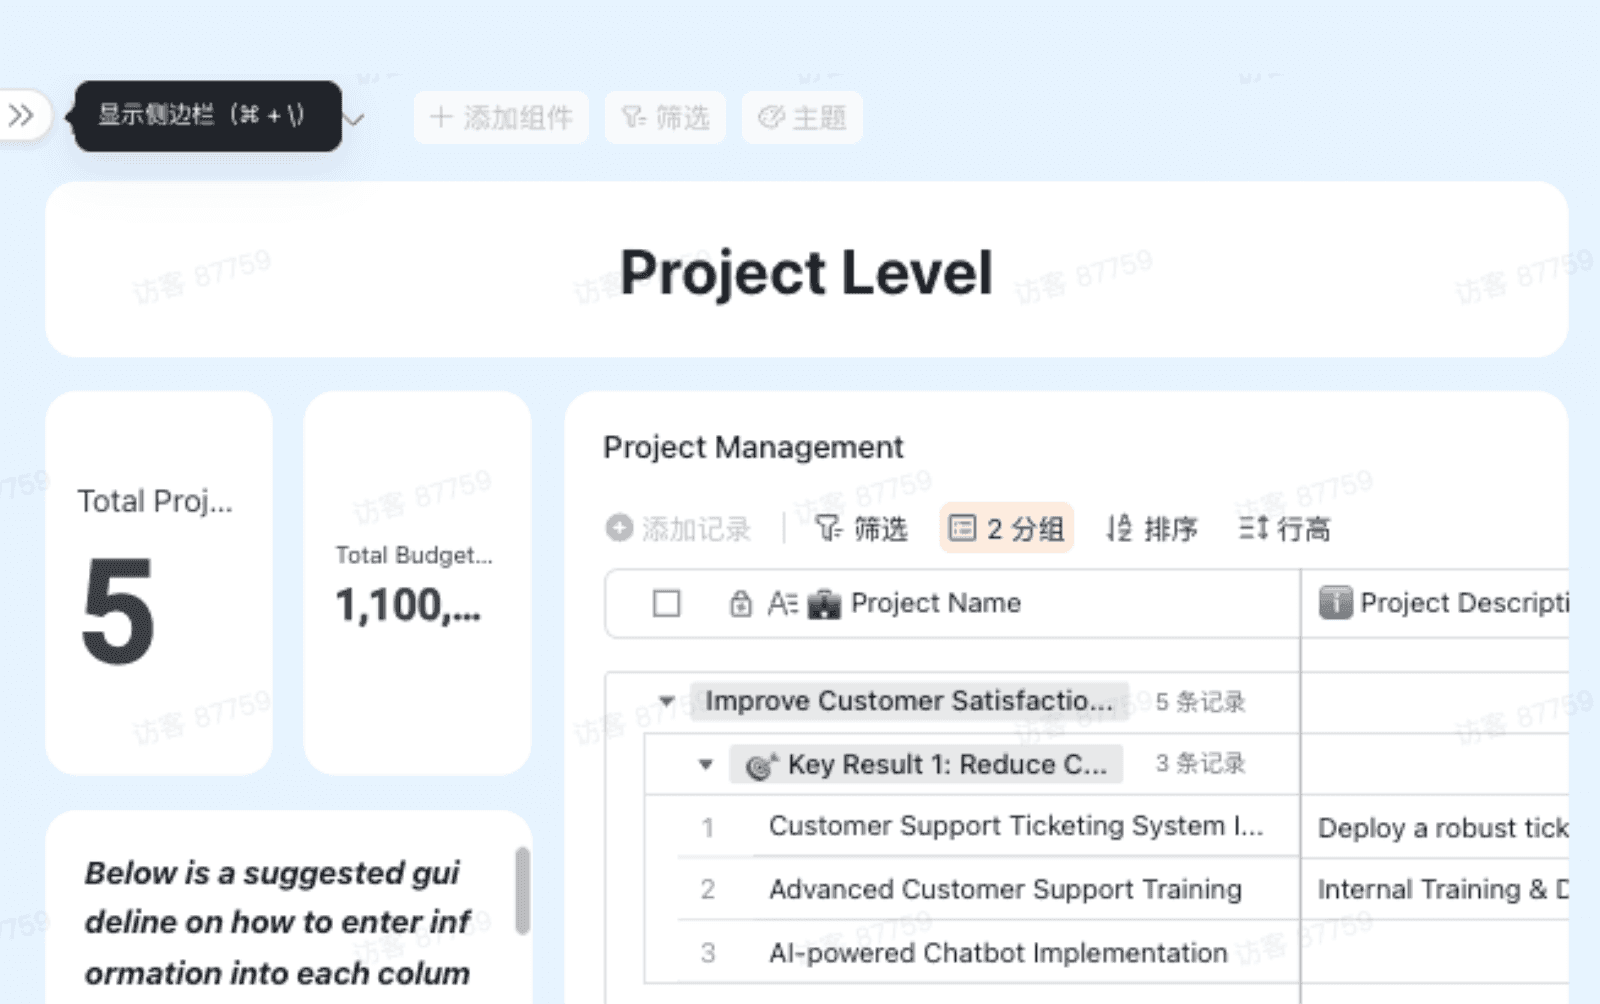Click the add component (添加组件) plus icon

coord(440,117)
